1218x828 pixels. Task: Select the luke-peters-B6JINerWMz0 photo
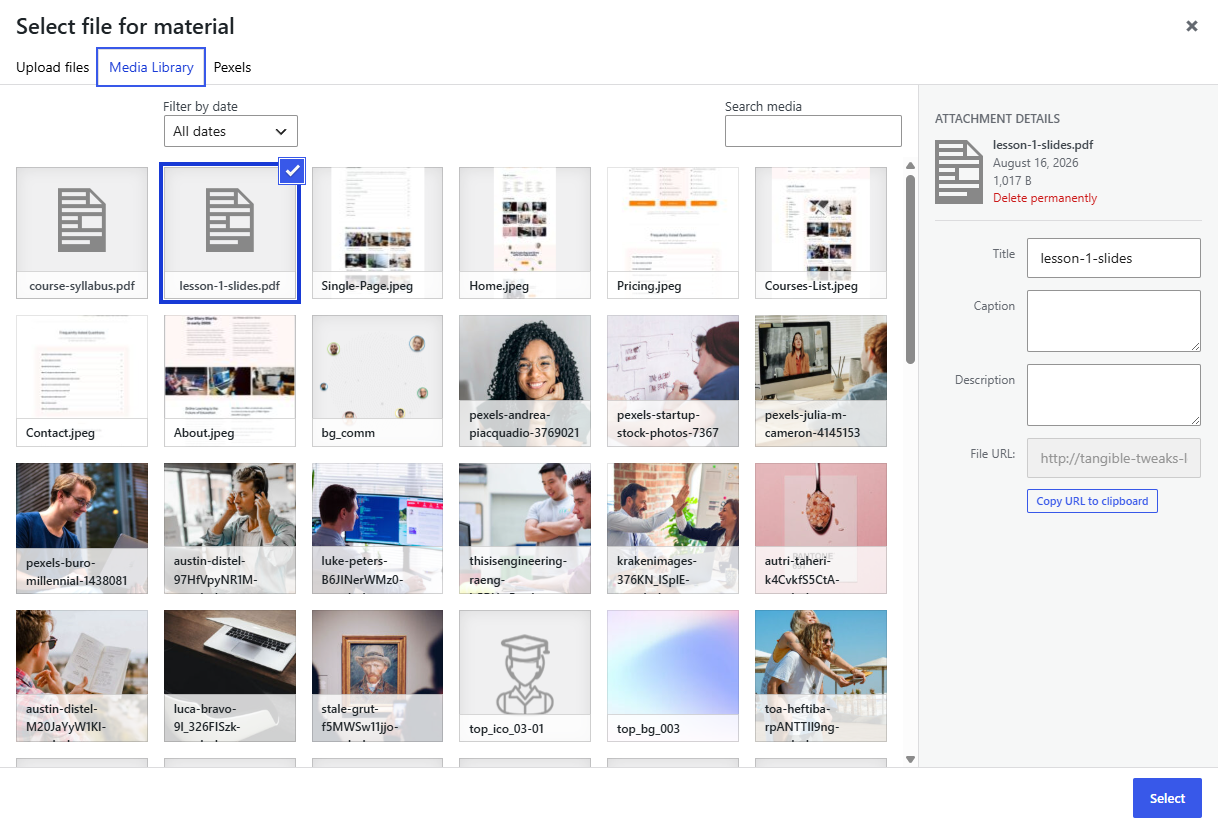[x=378, y=529]
